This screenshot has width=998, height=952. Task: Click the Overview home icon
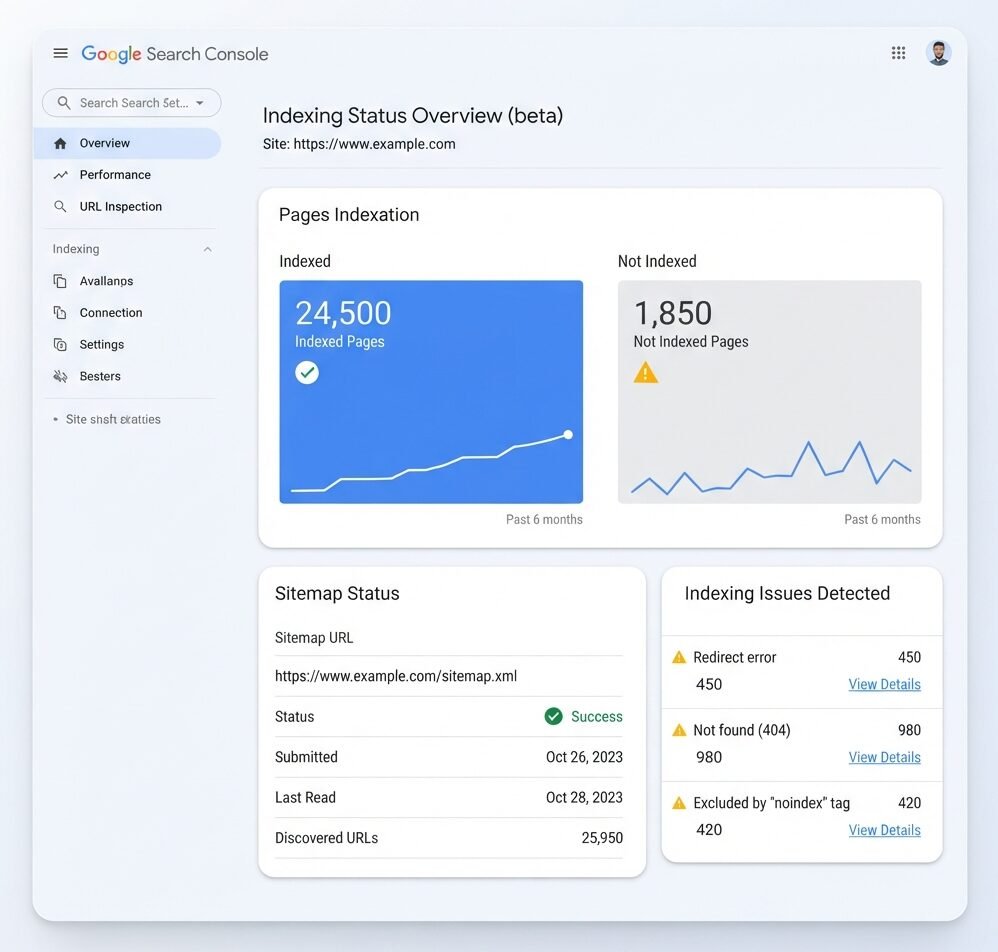[x=60, y=143]
